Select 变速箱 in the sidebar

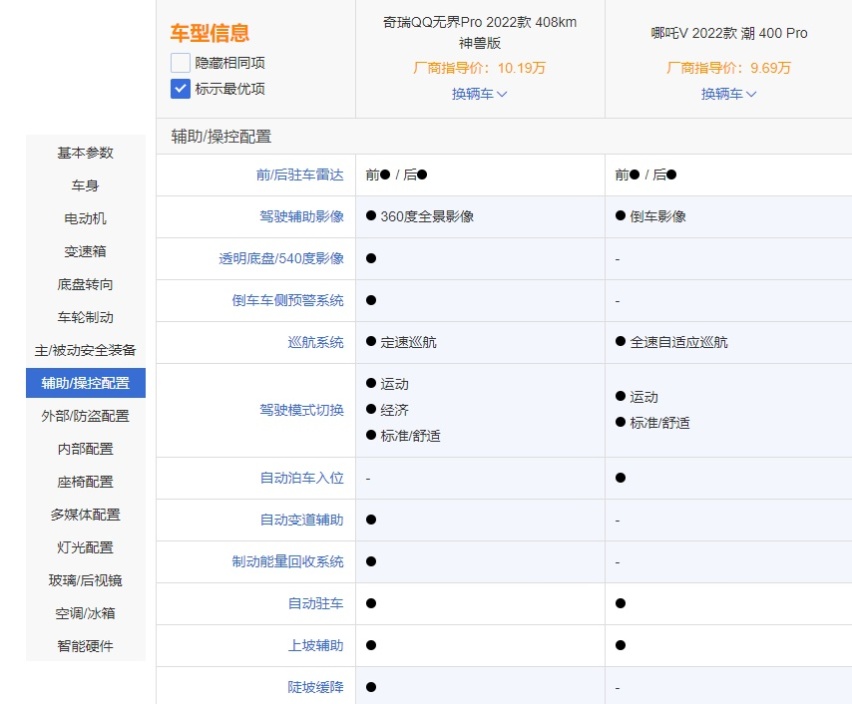(85, 252)
